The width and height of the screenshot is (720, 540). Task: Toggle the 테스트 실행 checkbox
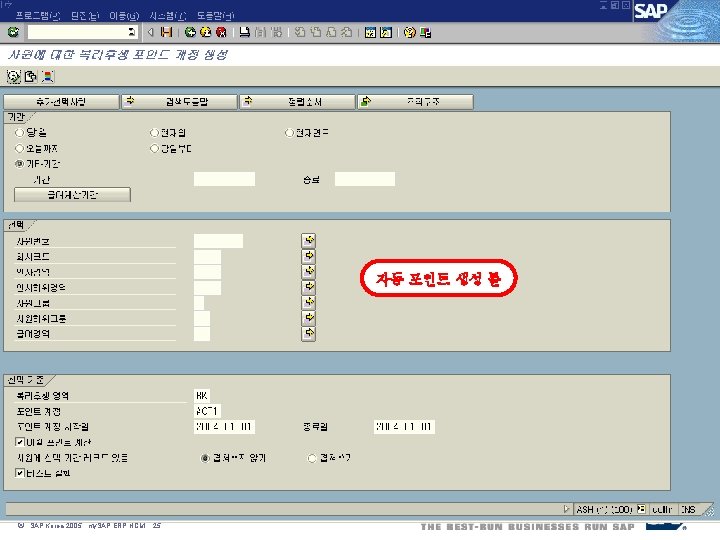[20, 473]
